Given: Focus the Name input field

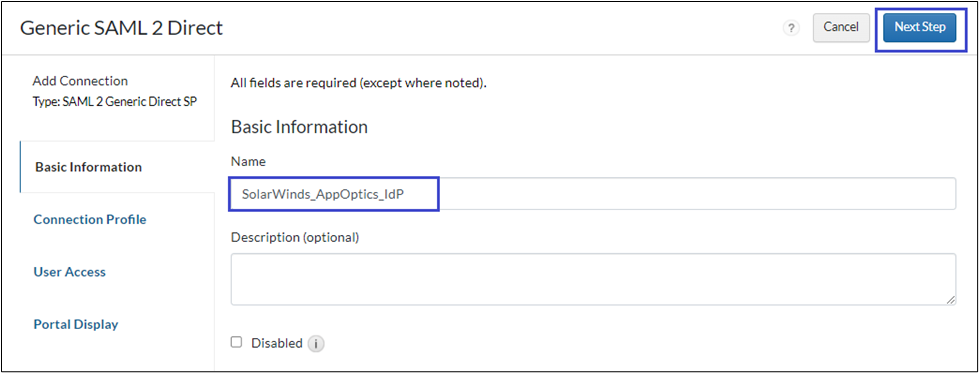Looking at the screenshot, I should (593, 194).
